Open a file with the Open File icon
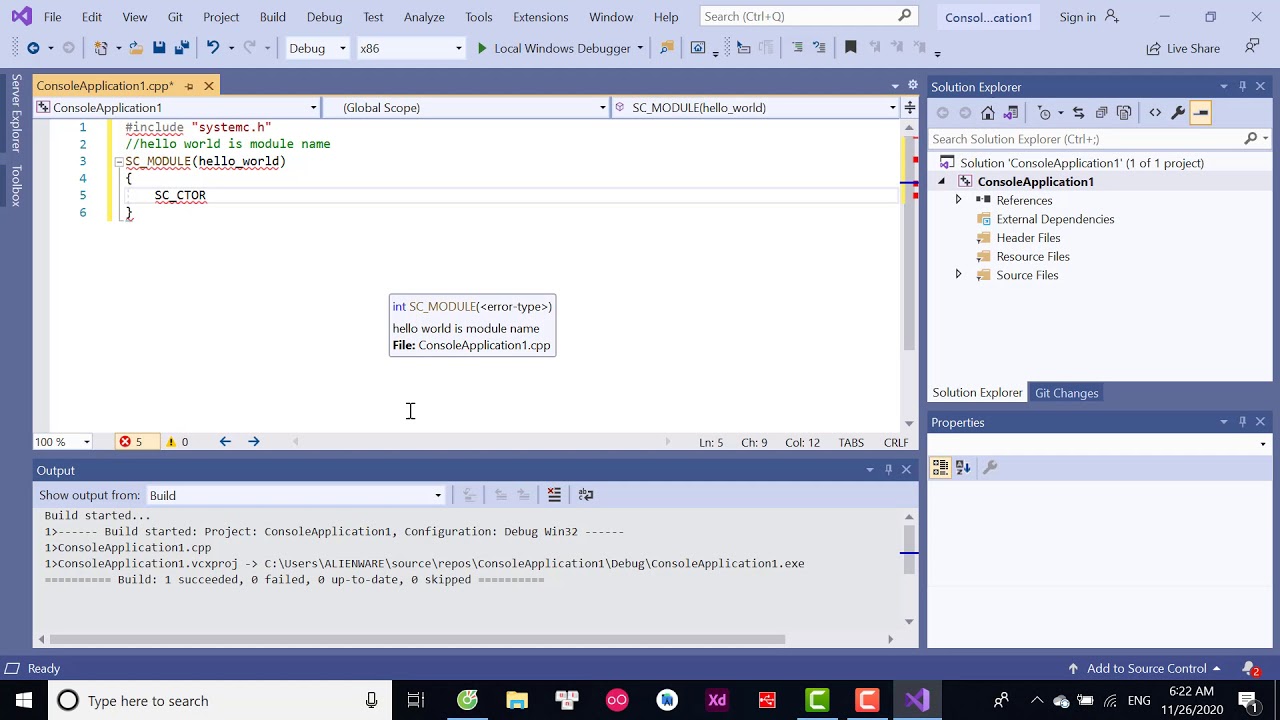Image resolution: width=1280 pixels, height=720 pixels. (x=134, y=48)
